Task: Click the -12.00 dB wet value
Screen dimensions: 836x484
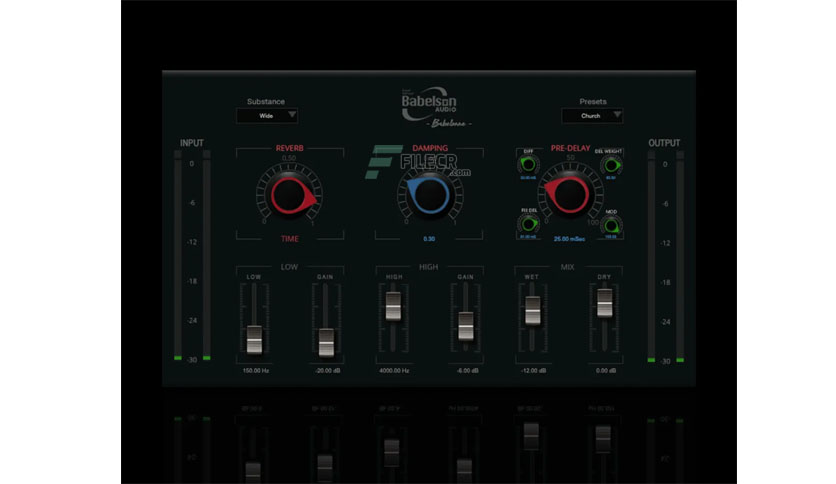Action: coord(533,370)
